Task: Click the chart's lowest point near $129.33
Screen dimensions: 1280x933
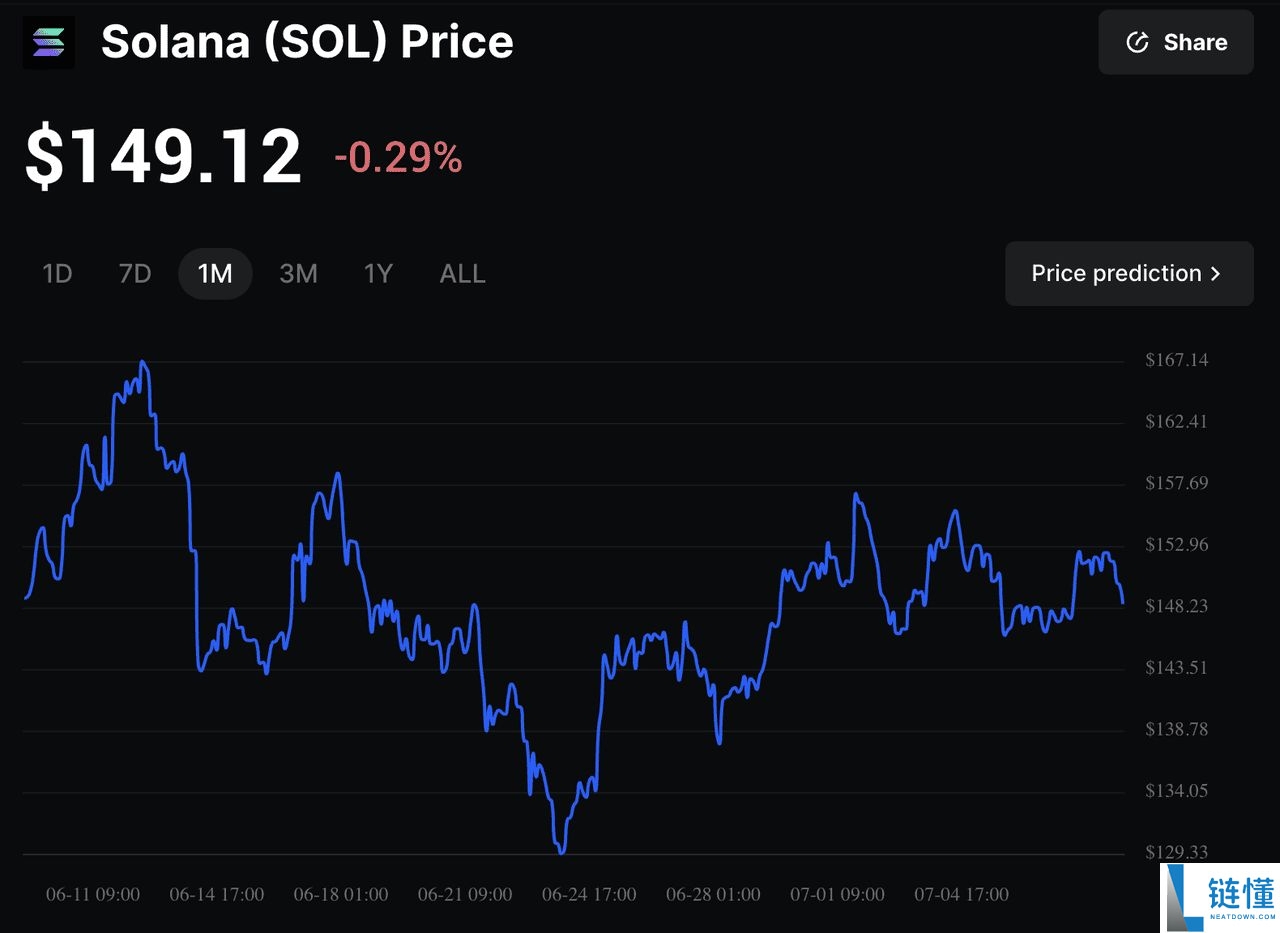Action: (561, 852)
